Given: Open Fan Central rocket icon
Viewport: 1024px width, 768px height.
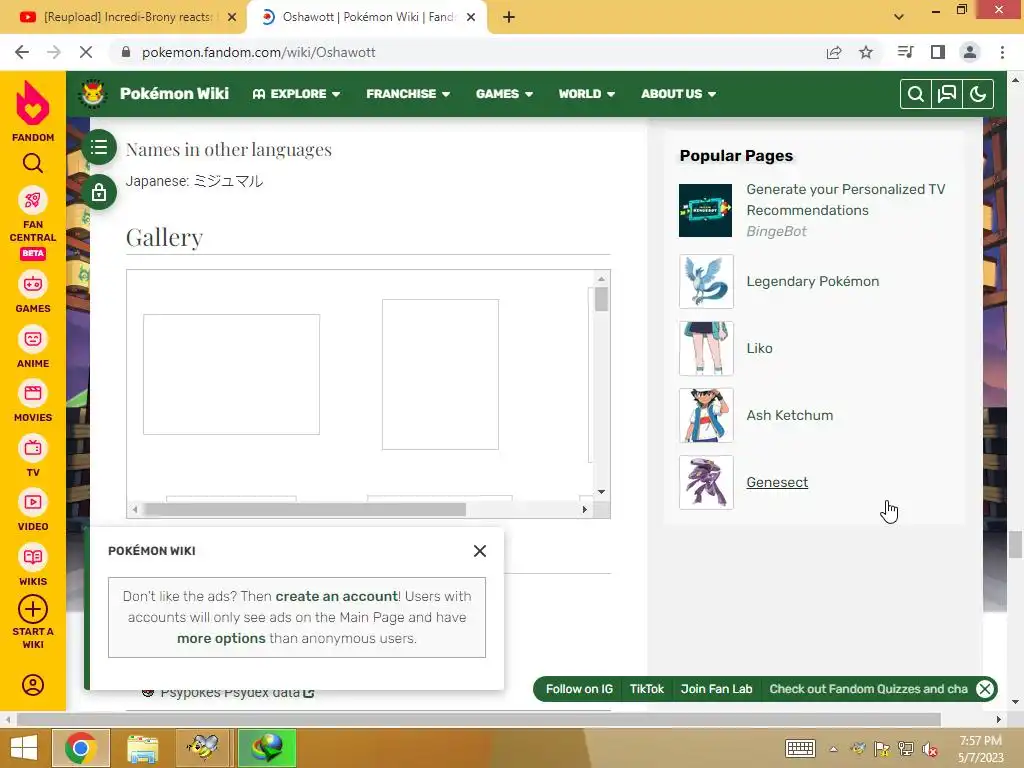Looking at the screenshot, I should point(33,200).
